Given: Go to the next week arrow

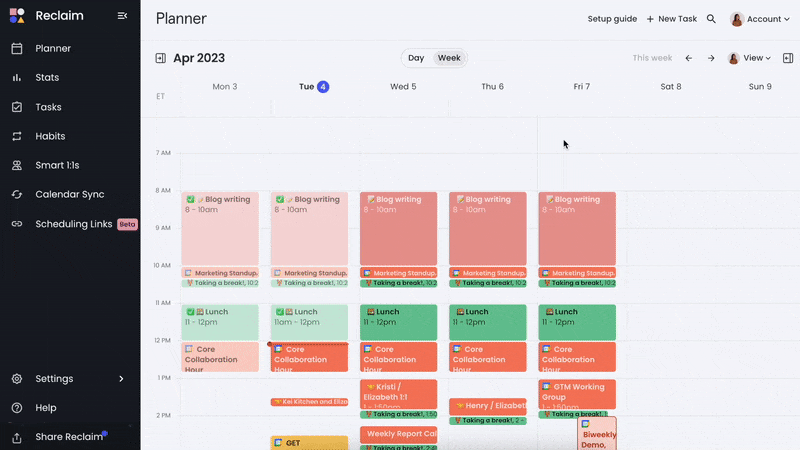Looking at the screenshot, I should coord(711,58).
